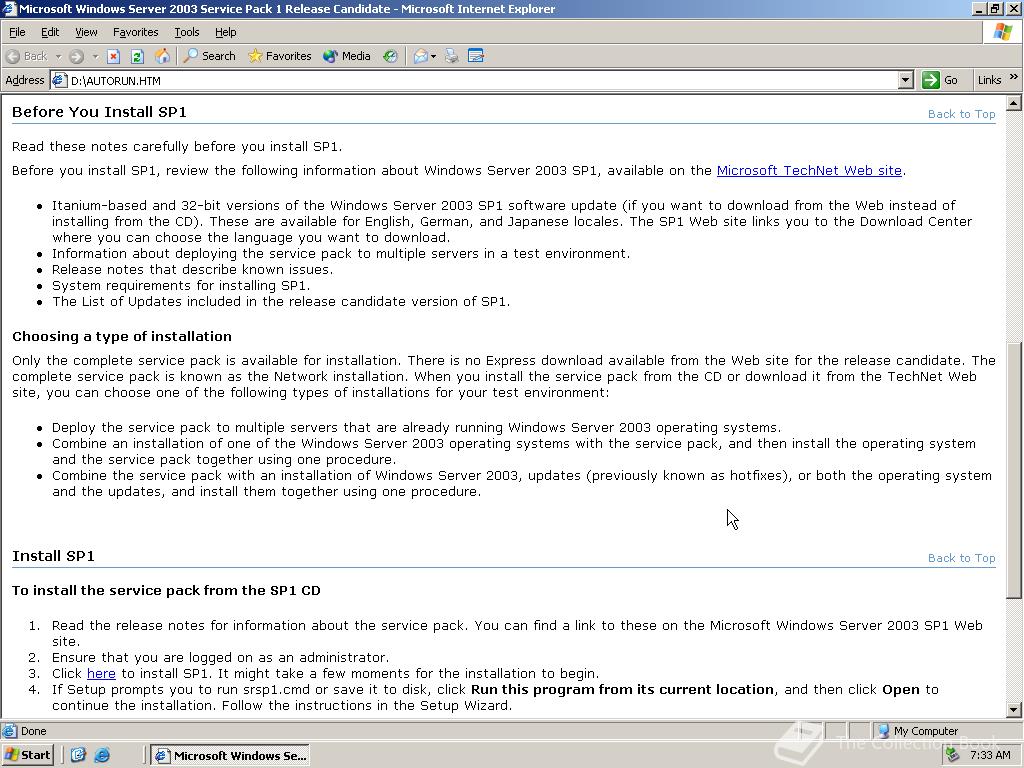Viewport: 1024px width, 768px height.
Task: Click the 'Install SP1' section heading
Action: (54, 556)
